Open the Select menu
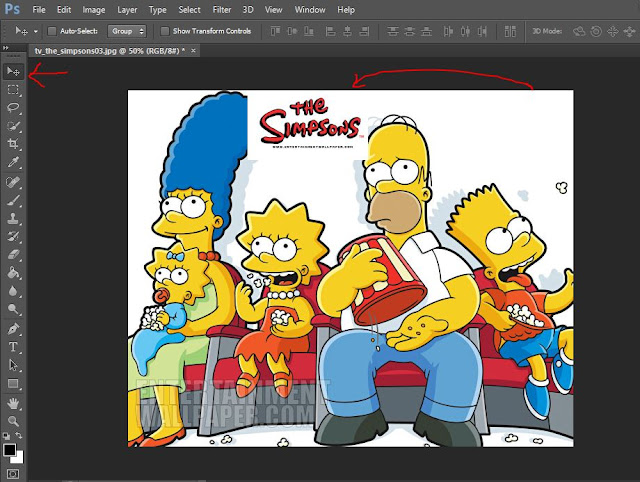Image resolution: width=640 pixels, height=482 pixels. tap(189, 9)
